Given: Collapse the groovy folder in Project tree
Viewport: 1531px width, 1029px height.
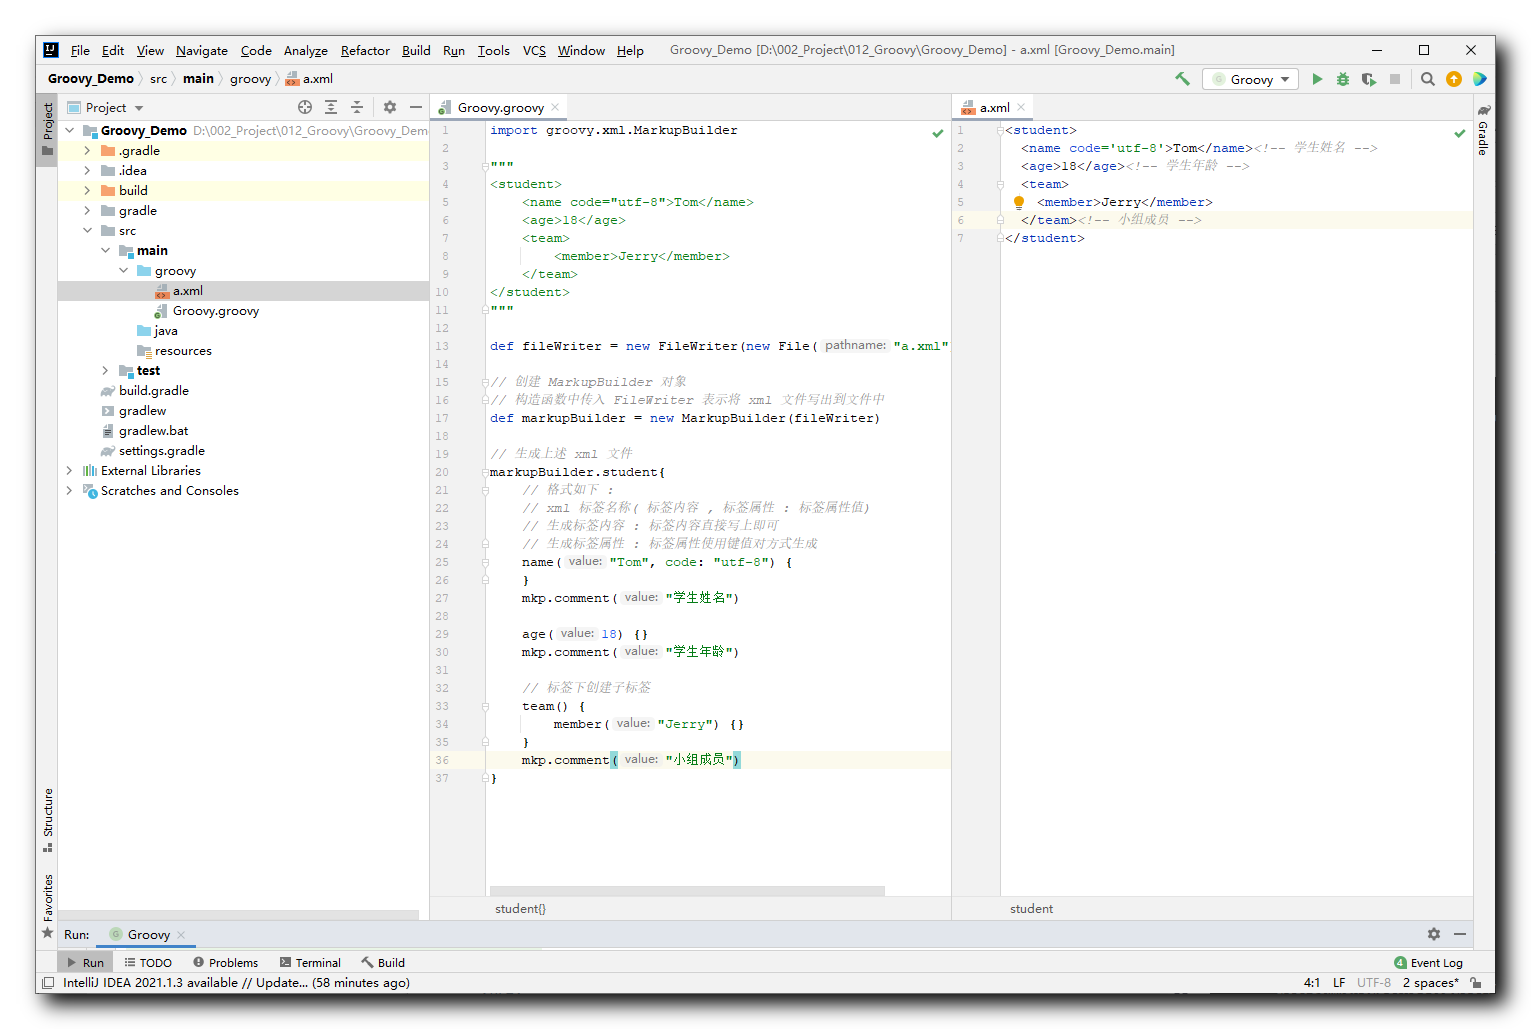Looking at the screenshot, I should (124, 270).
